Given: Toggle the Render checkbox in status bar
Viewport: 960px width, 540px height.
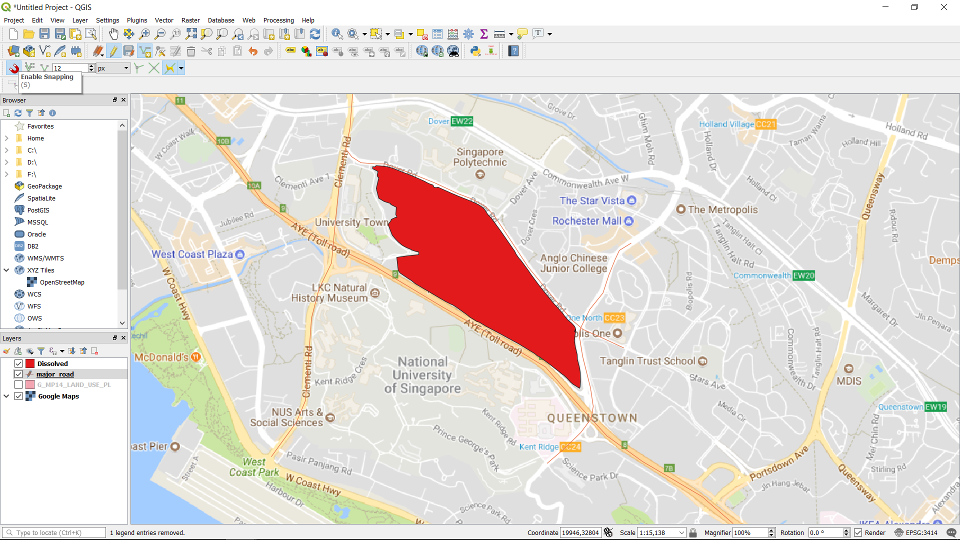Looking at the screenshot, I should tap(858, 533).
